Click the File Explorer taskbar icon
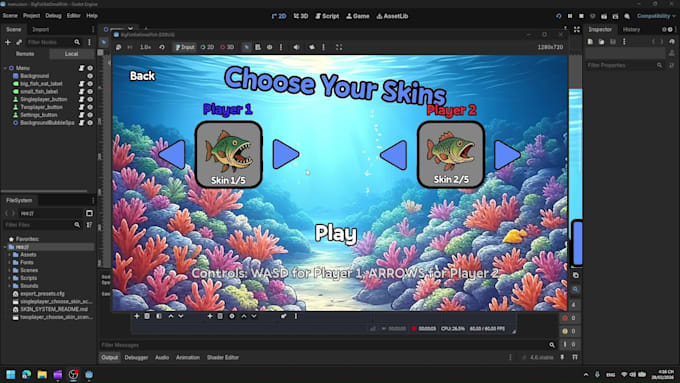The height and width of the screenshot is (383, 680). (42, 375)
